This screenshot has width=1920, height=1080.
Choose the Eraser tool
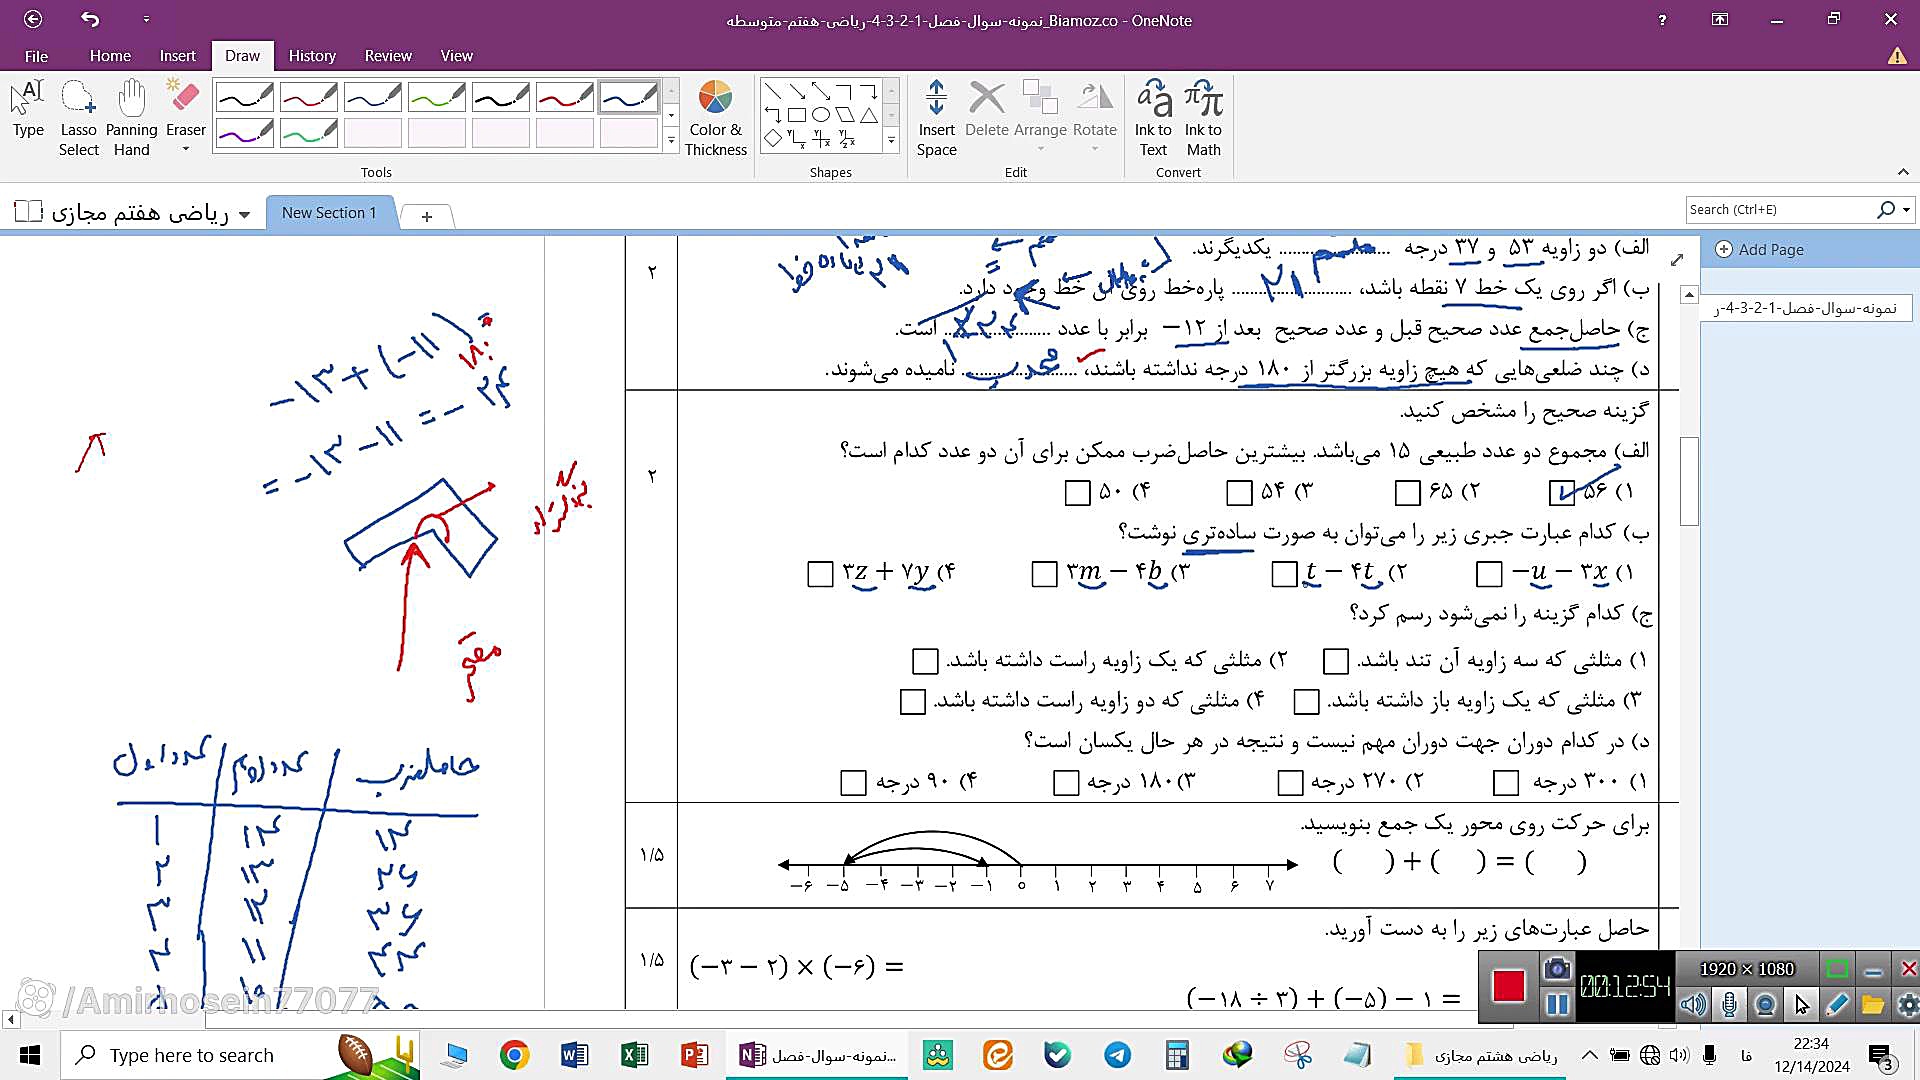(185, 112)
